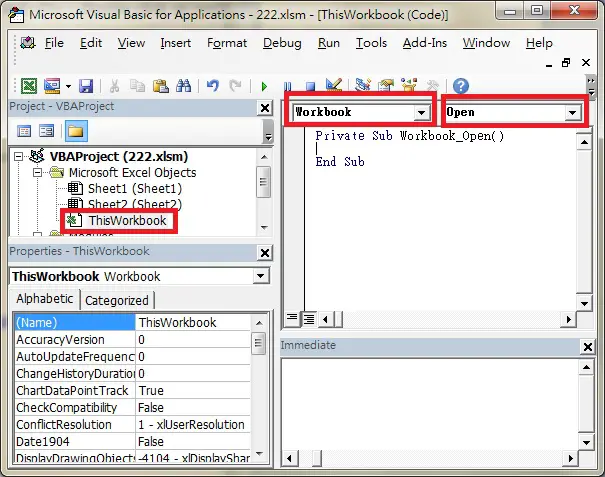
Task: Open Object Browser toolbar icon
Action: point(409,85)
